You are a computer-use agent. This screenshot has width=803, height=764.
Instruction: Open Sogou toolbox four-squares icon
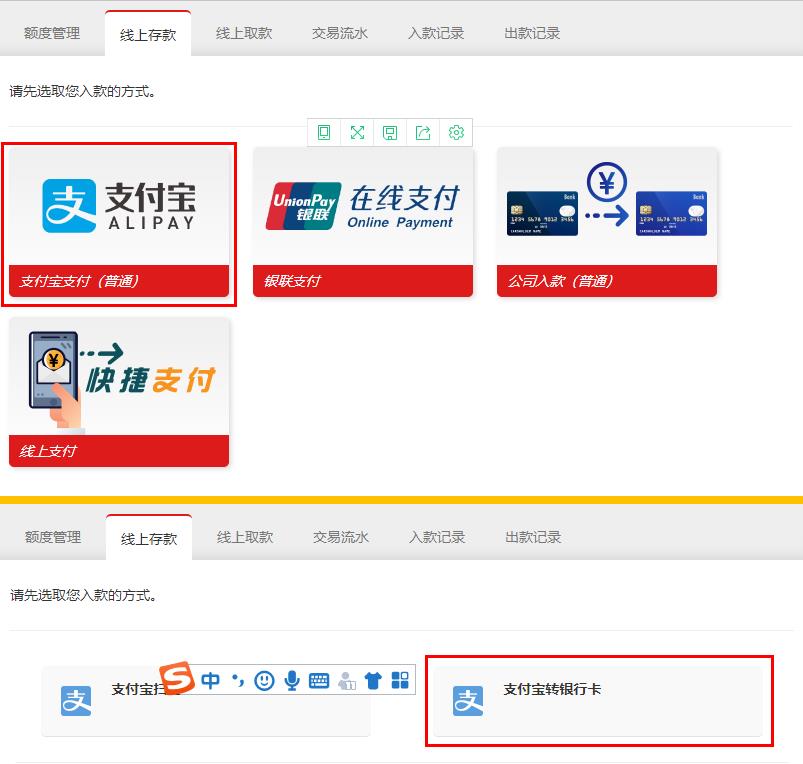coord(400,681)
